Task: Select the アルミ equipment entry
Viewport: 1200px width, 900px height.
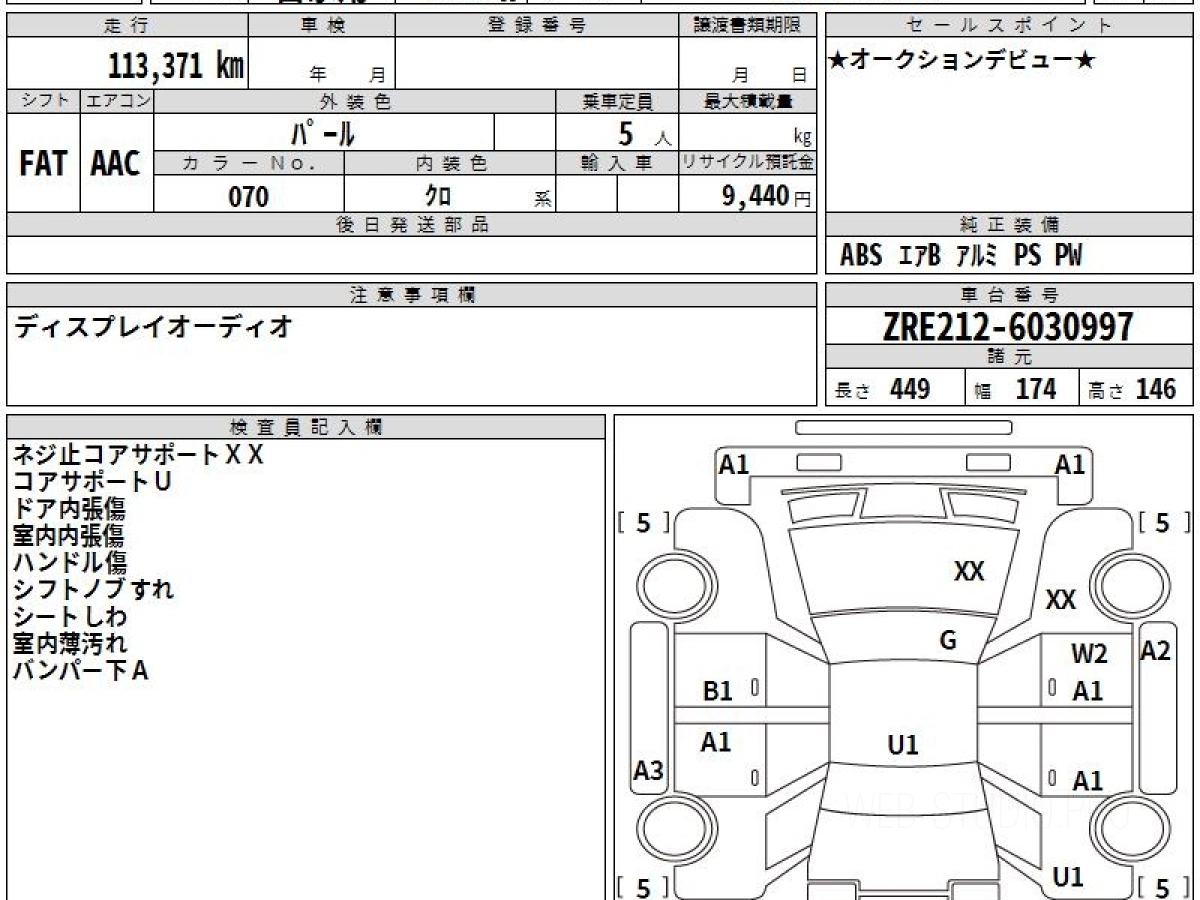Action: pyautogui.click(x=977, y=256)
